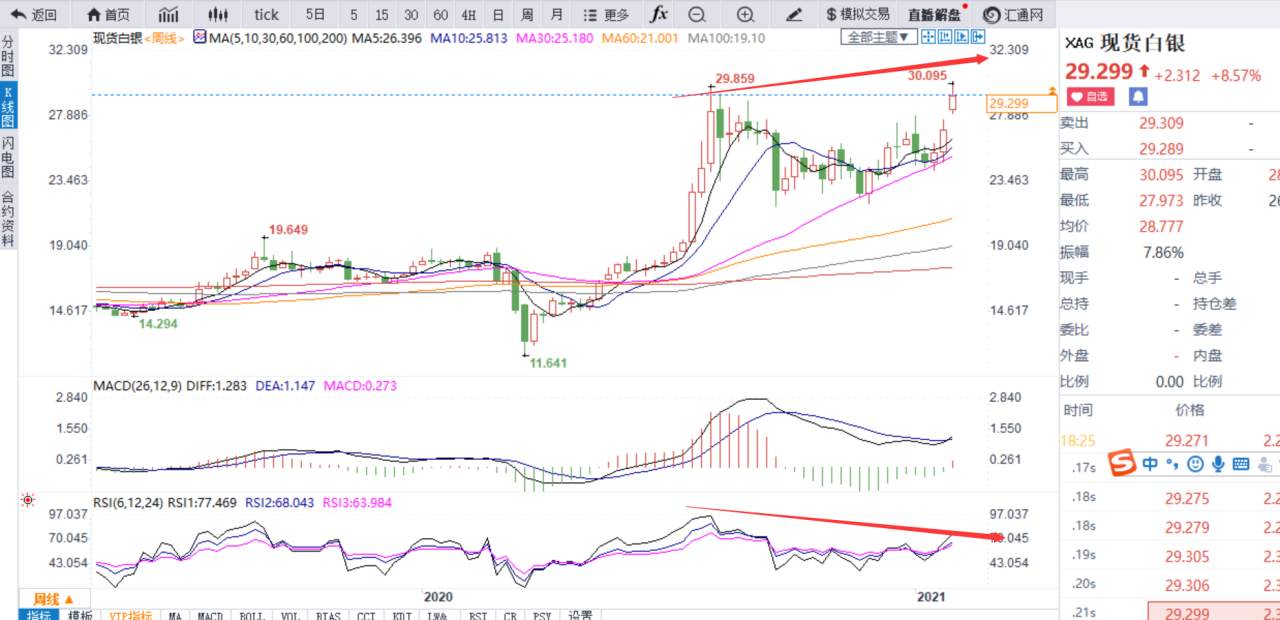Open 模拟交易 simulated trading
The height and width of the screenshot is (620, 1280).
857,14
